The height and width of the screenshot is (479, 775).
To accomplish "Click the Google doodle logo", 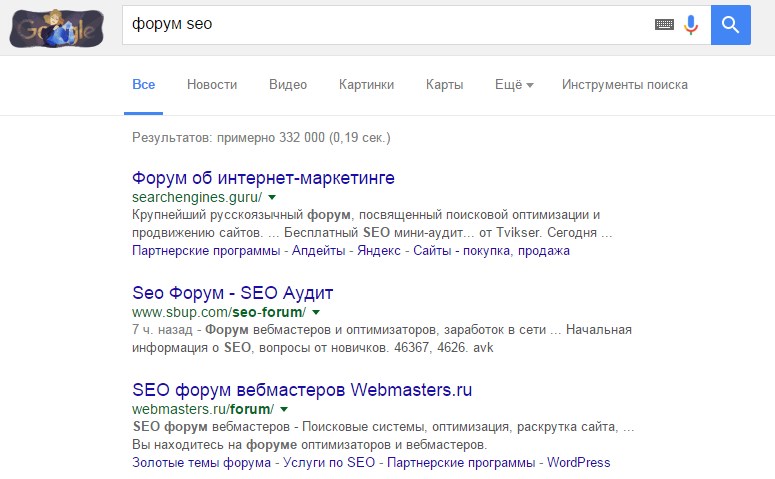I will pyautogui.click(x=57, y=29).
